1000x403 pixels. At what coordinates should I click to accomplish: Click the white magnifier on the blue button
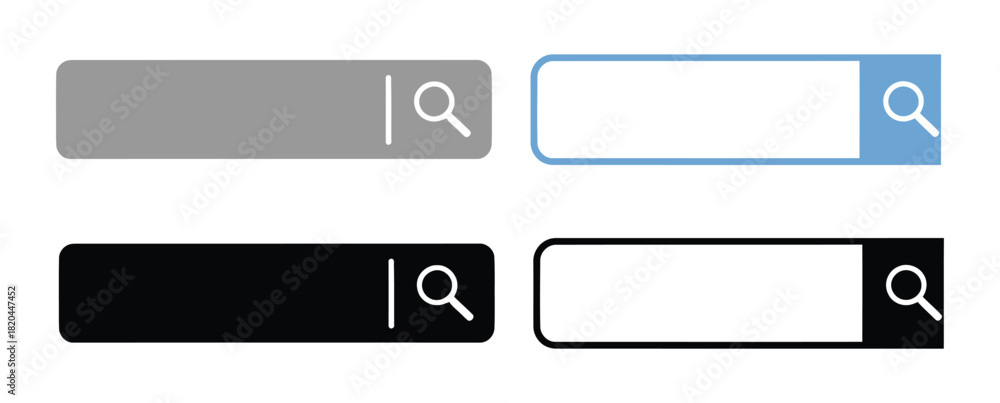(911, 109)
